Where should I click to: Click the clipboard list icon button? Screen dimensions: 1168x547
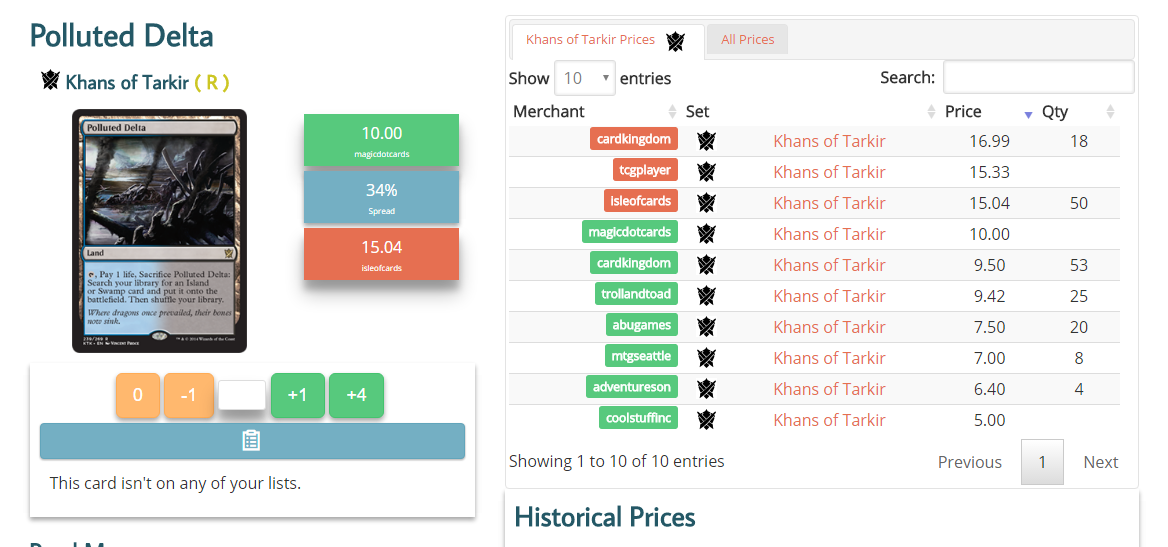coord(252,441)
